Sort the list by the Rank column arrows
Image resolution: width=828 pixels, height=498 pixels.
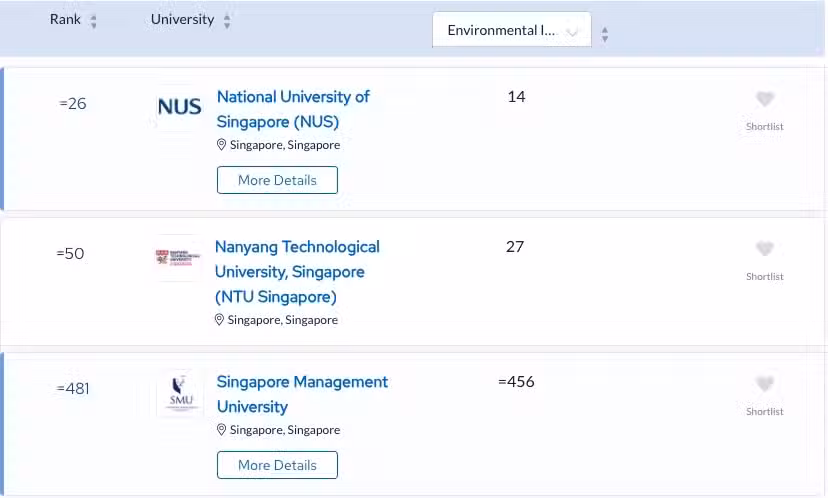pyautogui.click(x=93, y=22)
